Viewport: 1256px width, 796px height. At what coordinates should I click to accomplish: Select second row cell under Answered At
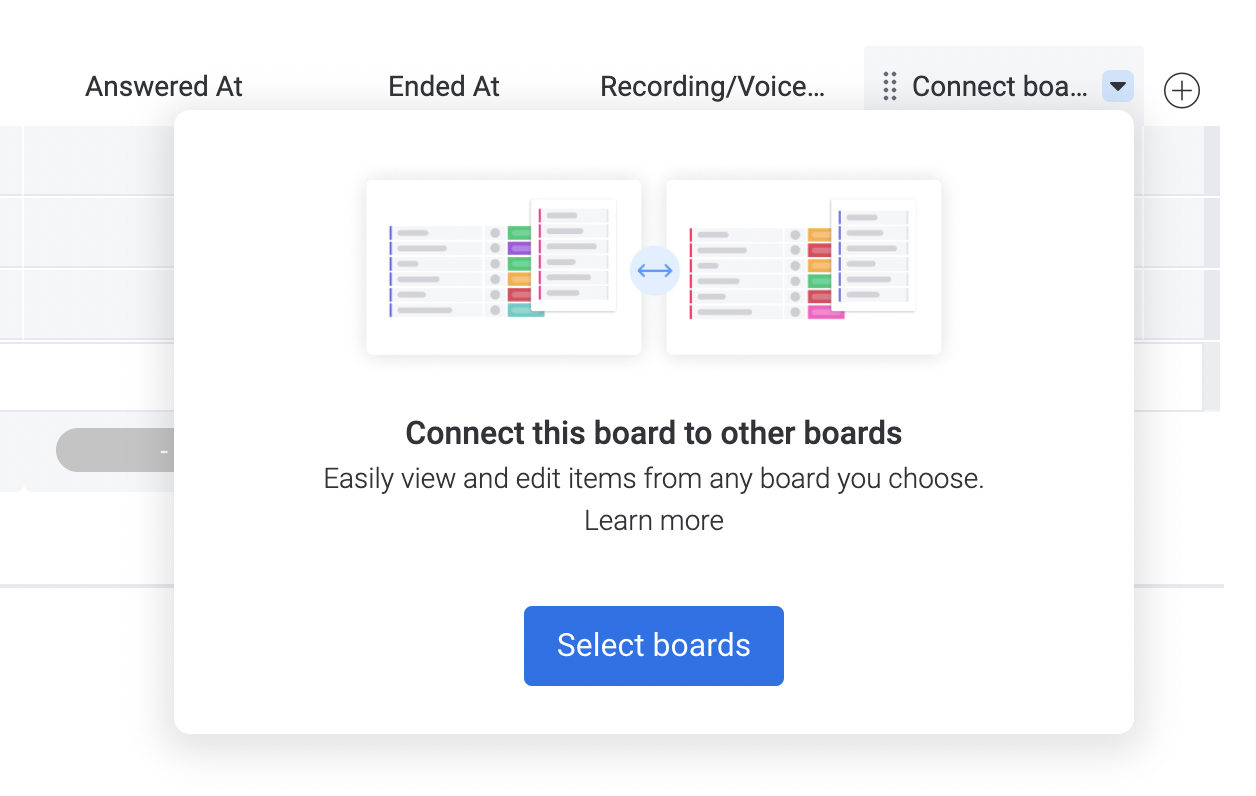(99, 233)
